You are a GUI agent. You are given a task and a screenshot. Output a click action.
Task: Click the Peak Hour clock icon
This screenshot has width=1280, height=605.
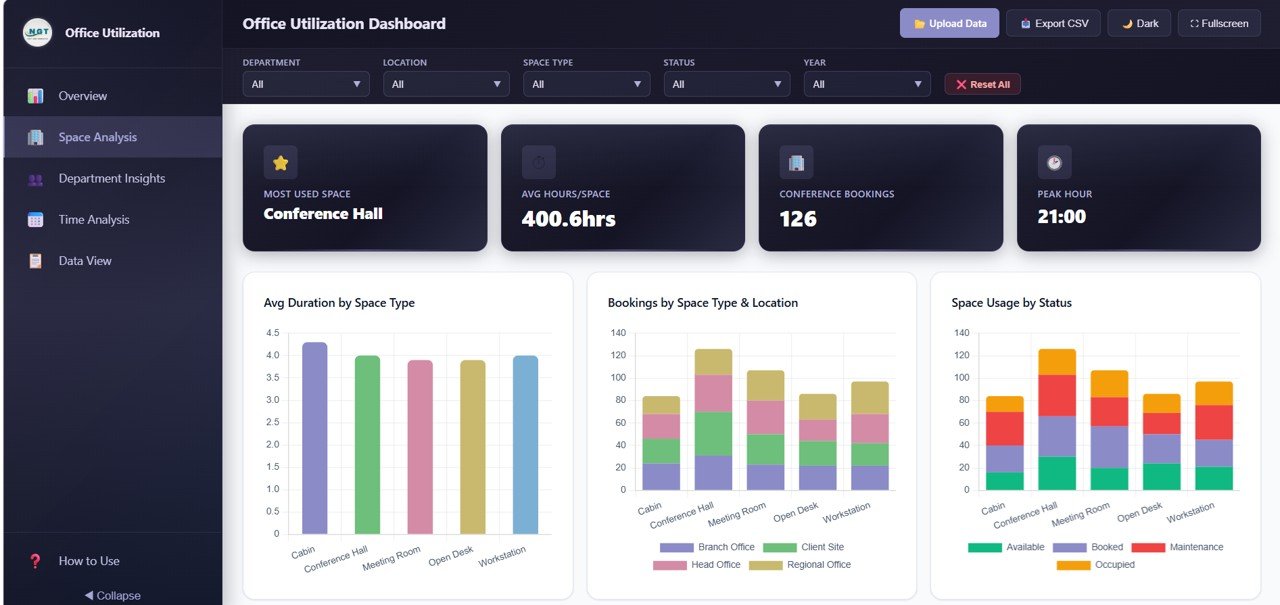[1054, 162]
